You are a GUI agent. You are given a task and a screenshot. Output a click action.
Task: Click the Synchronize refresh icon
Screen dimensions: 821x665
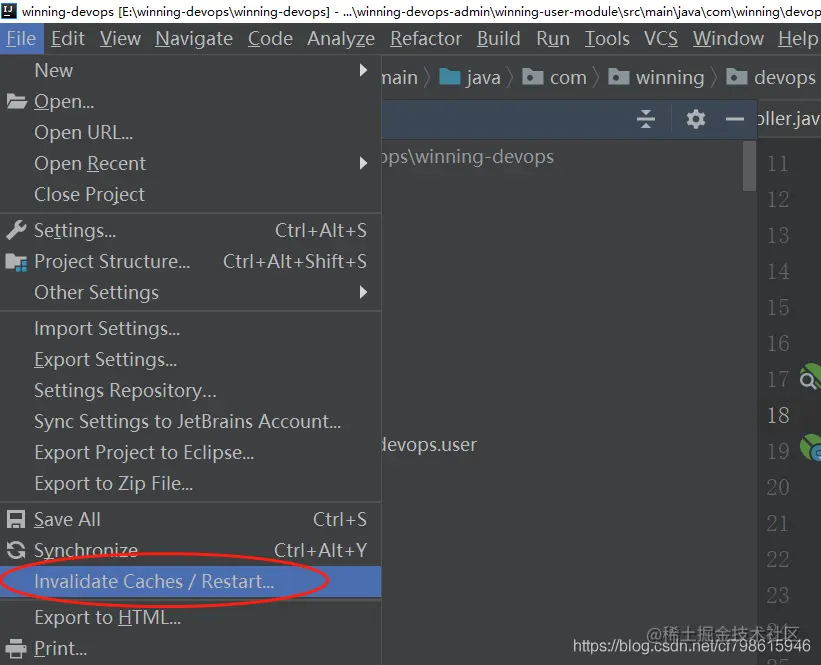coord(16,550)
